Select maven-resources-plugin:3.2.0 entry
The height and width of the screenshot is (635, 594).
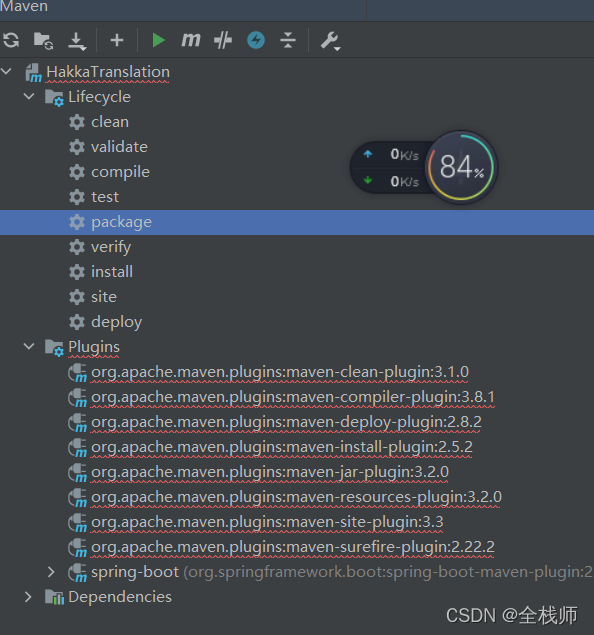(x=296, y=497)
